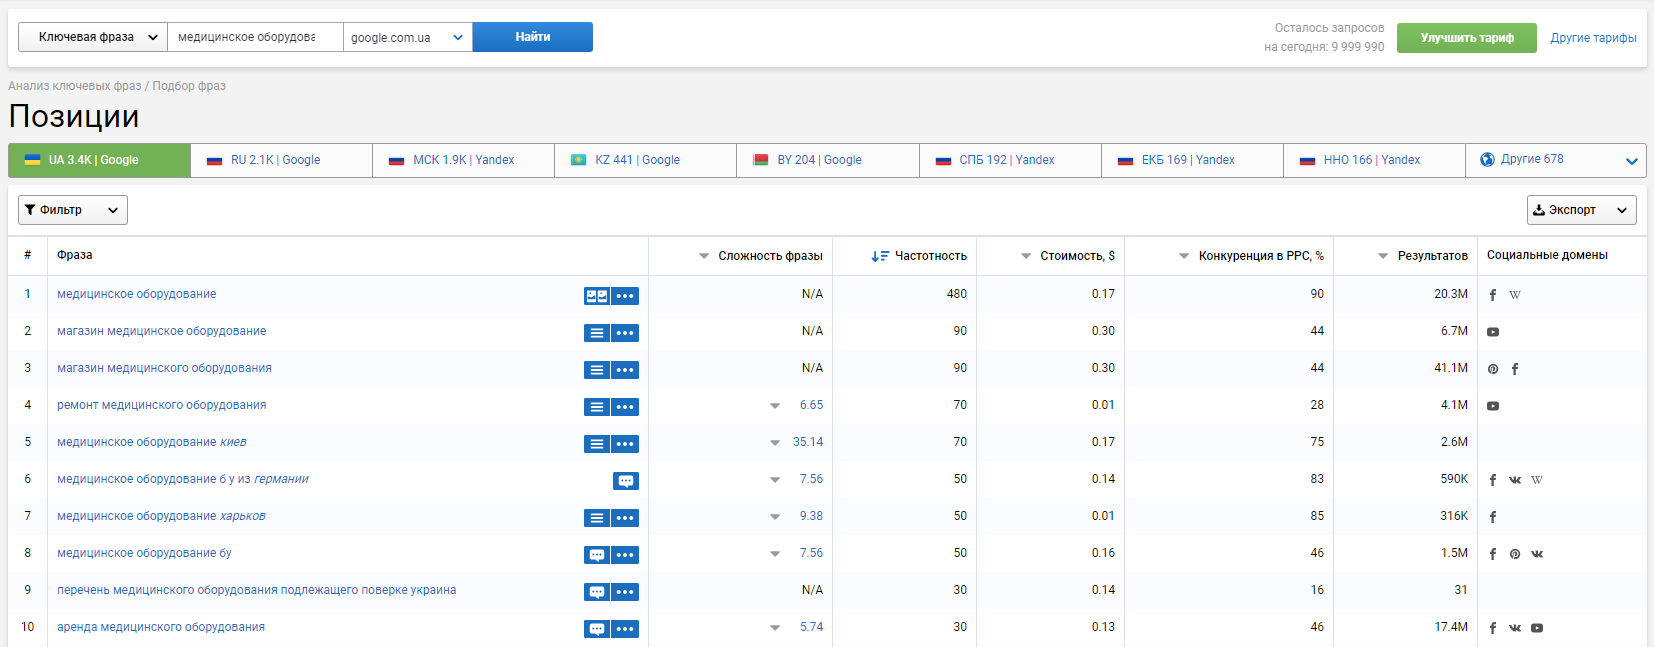Viewport: 1654px width, 647px height.
Task: Open SERP features icon for медицинское оборудование row
Action: [x=597, y=296]
